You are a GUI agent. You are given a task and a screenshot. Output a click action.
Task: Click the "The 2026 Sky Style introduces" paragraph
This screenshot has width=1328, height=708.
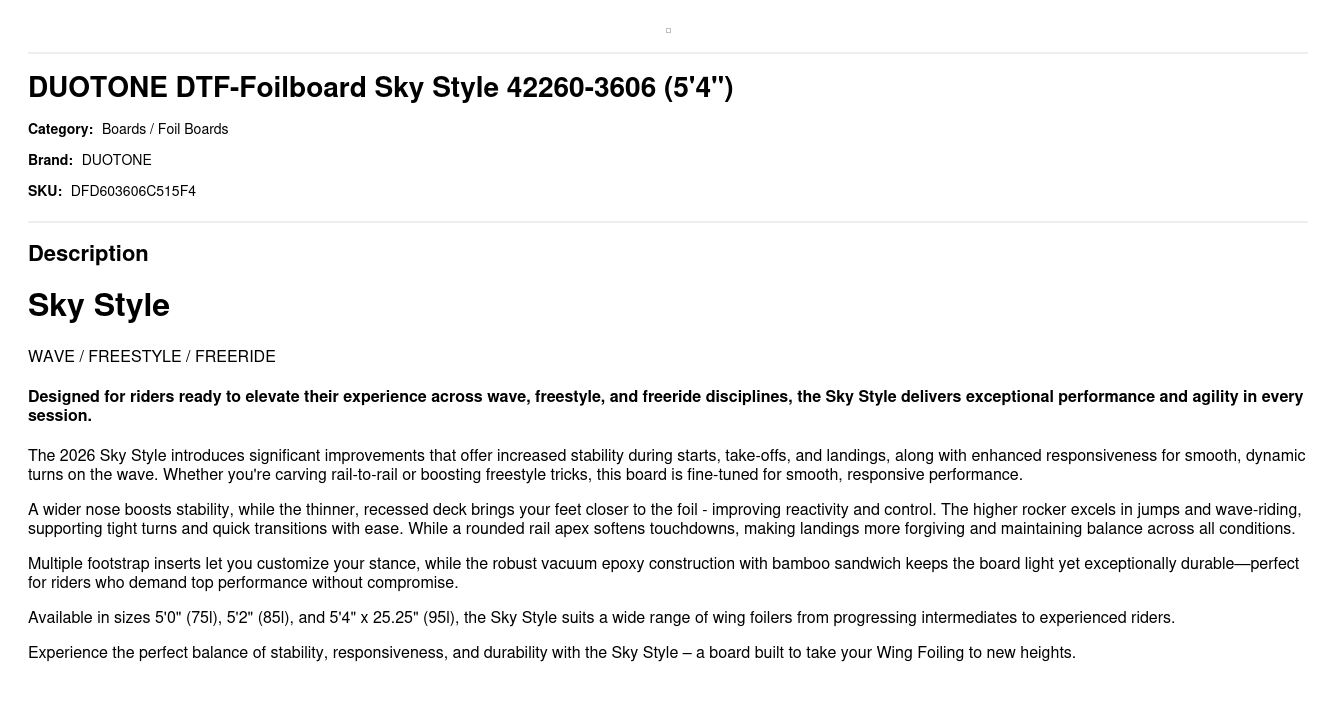(664, 465)
